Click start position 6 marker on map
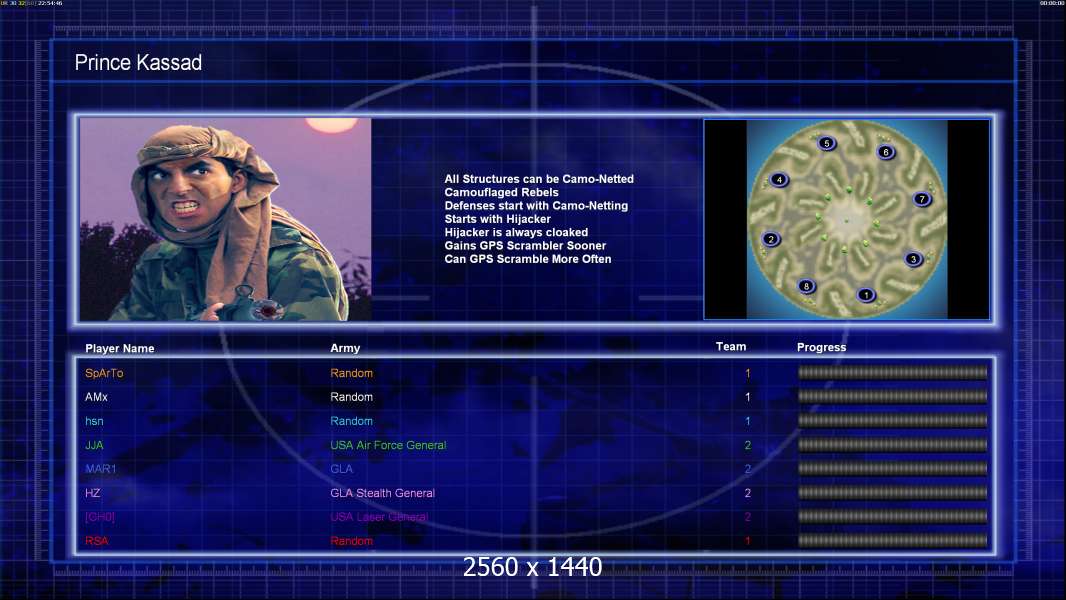Viewport: 1066px width, 600px height. coord(885,152)
